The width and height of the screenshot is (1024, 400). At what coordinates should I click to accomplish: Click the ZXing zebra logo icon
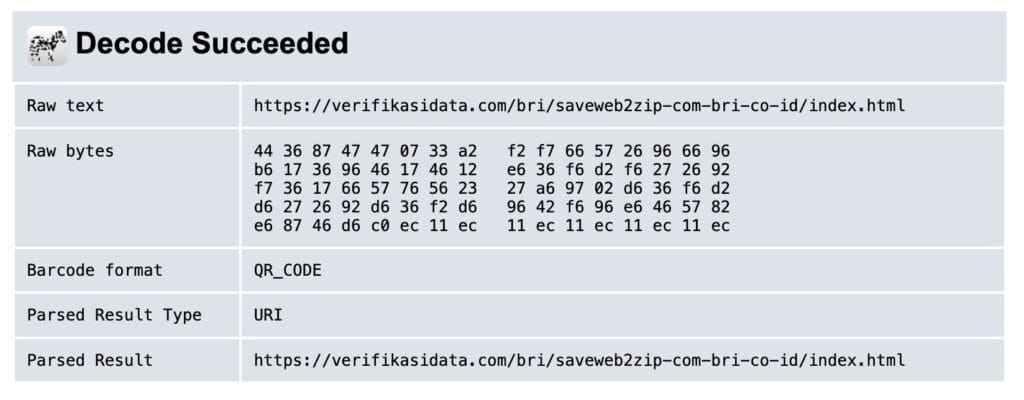tap(47, 46)
